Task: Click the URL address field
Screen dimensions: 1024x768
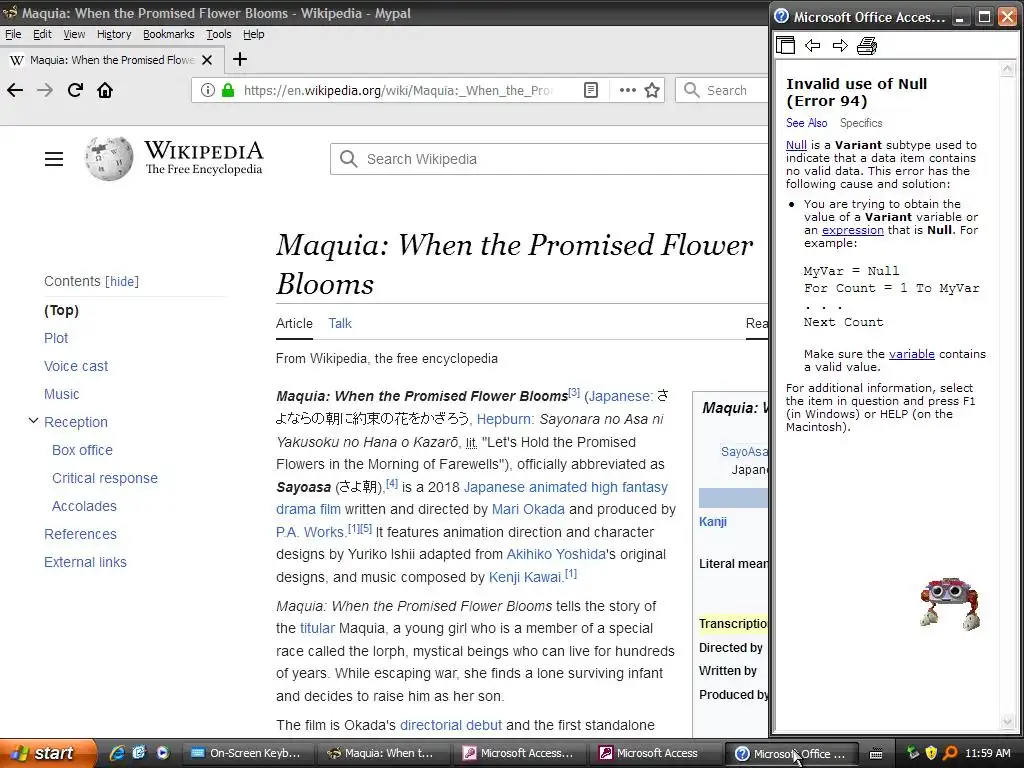Action: tap(398, 90)
